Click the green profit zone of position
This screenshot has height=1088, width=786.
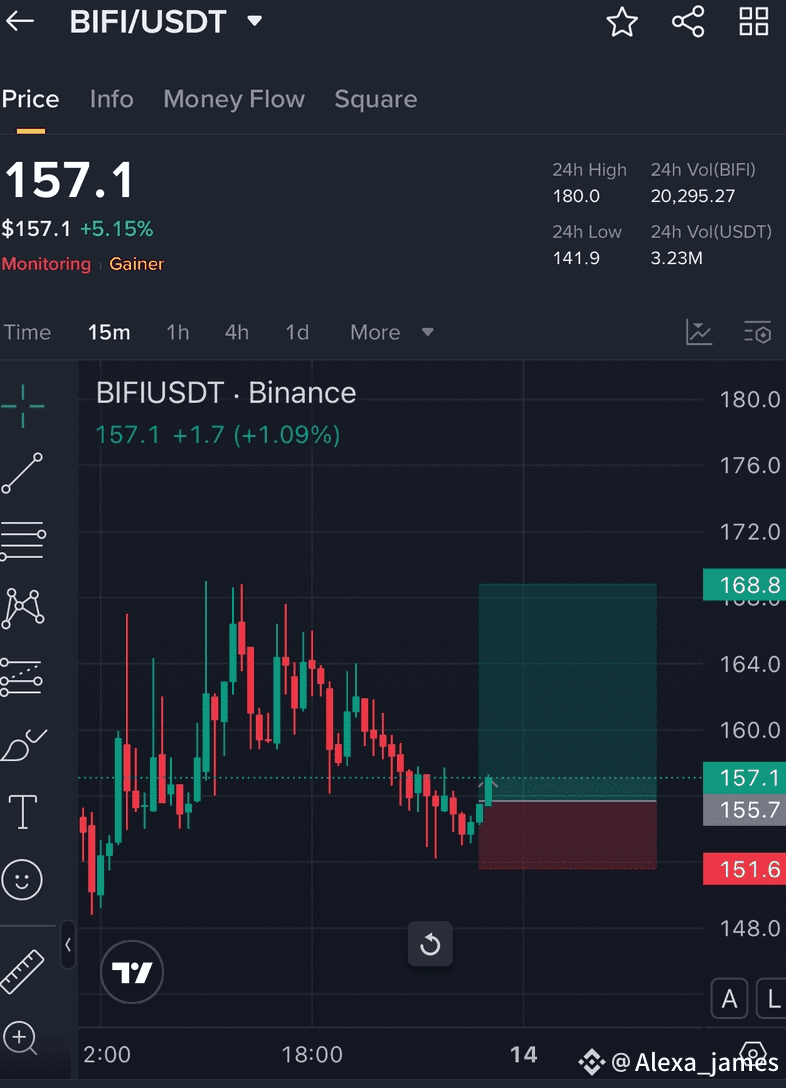point(567,692)
